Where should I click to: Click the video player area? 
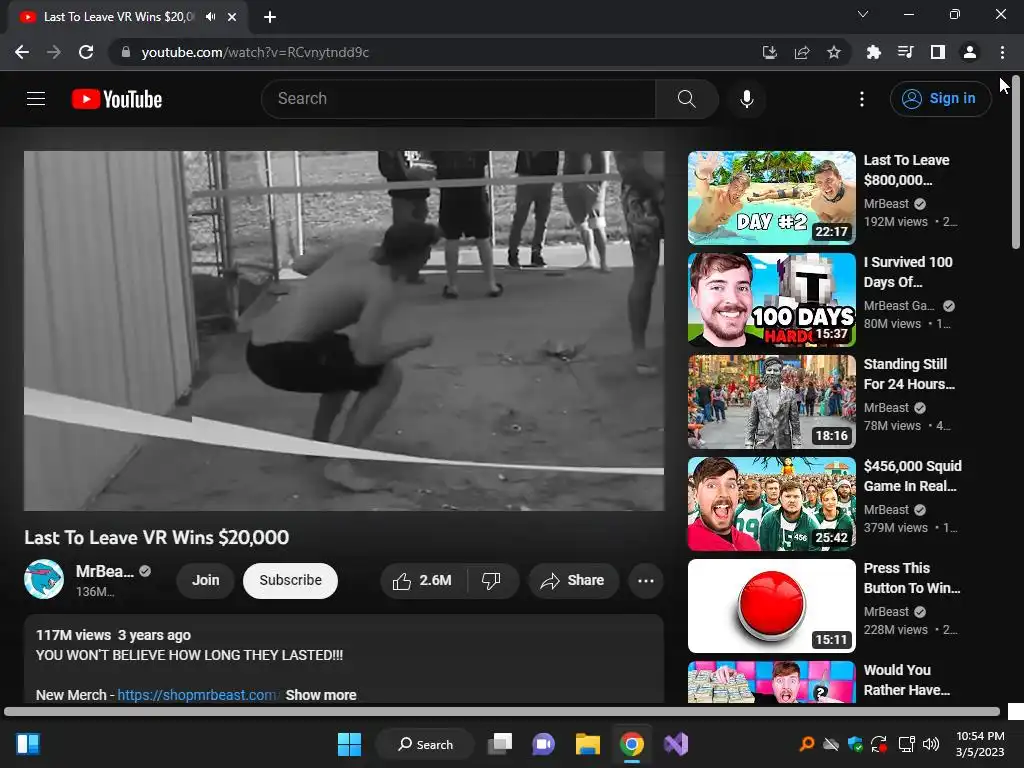pos(344,330)
